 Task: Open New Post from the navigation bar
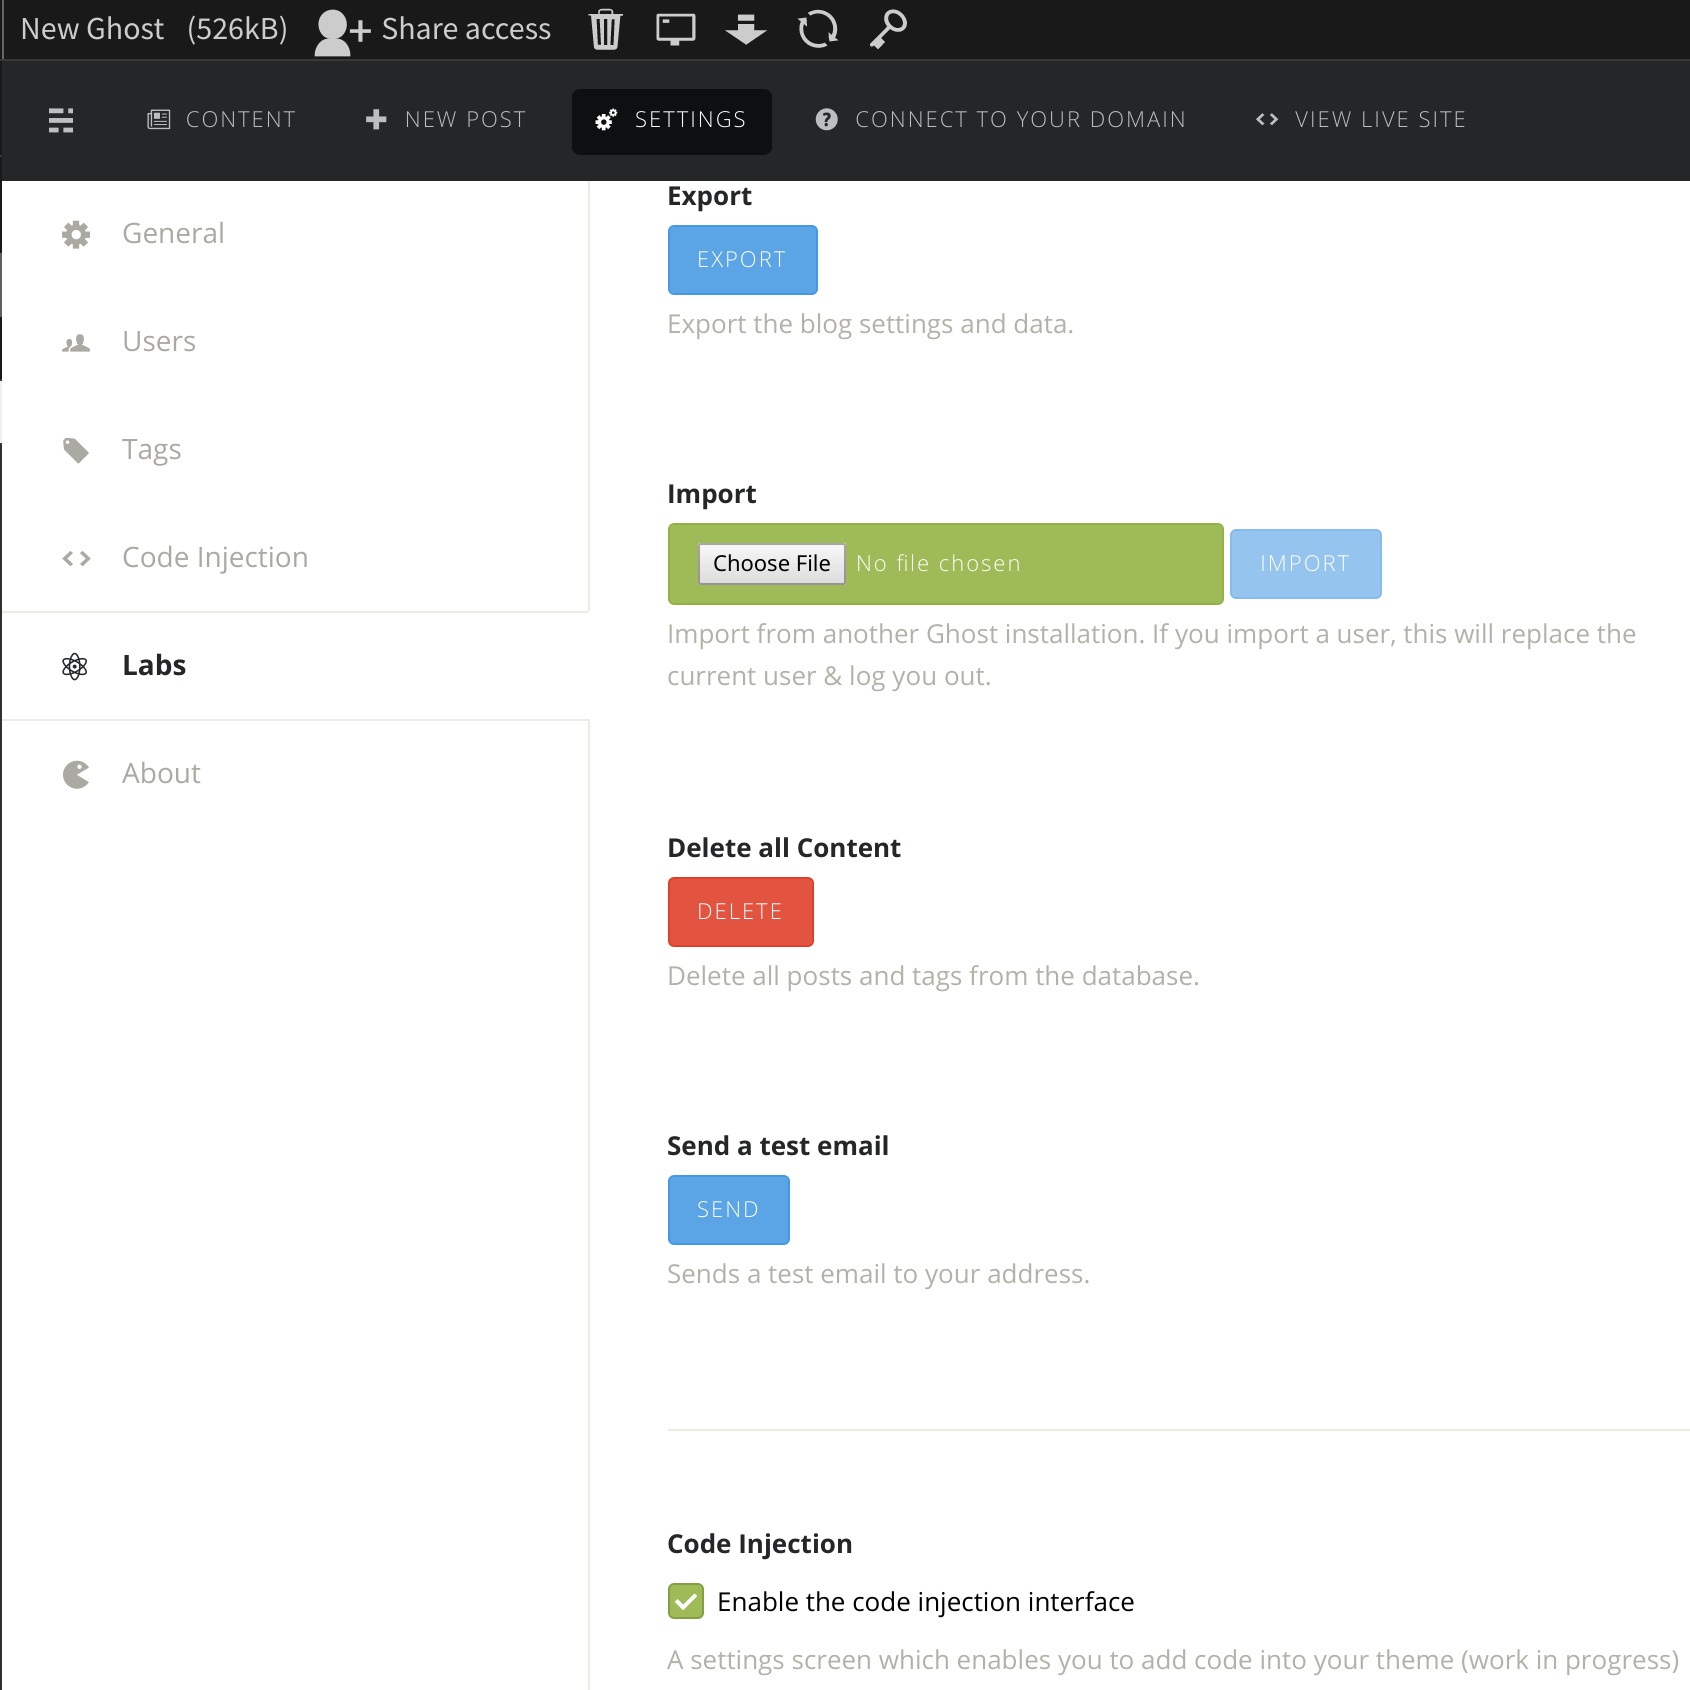click(446, 120)
